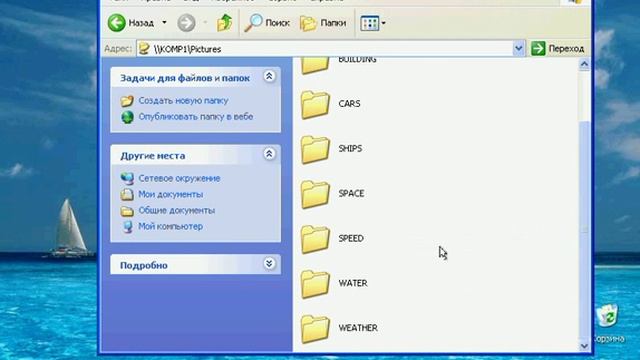Click the WEATHER folder name text
The width and height of the screenshot is (640, 360).
(x=358, y=328)
